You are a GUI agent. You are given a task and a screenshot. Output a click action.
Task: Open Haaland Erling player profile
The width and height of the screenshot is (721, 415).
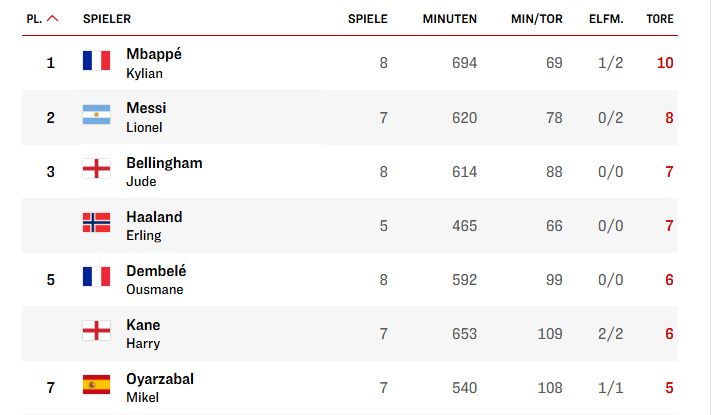tap(154, 225)
